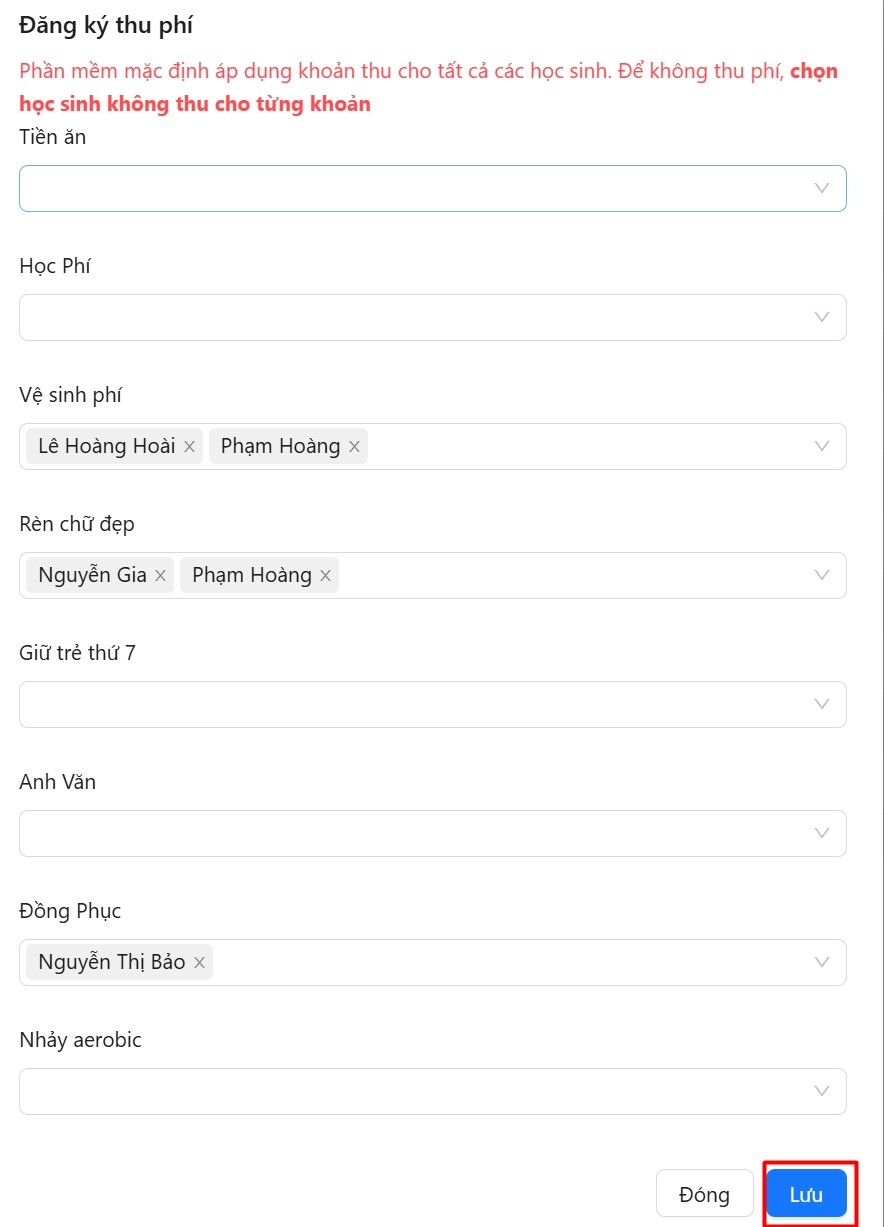Screen dimensions: 884x1227
Task: Open the Rèn chữ đẹp dropdown arrow
Action: coord(822,575)
